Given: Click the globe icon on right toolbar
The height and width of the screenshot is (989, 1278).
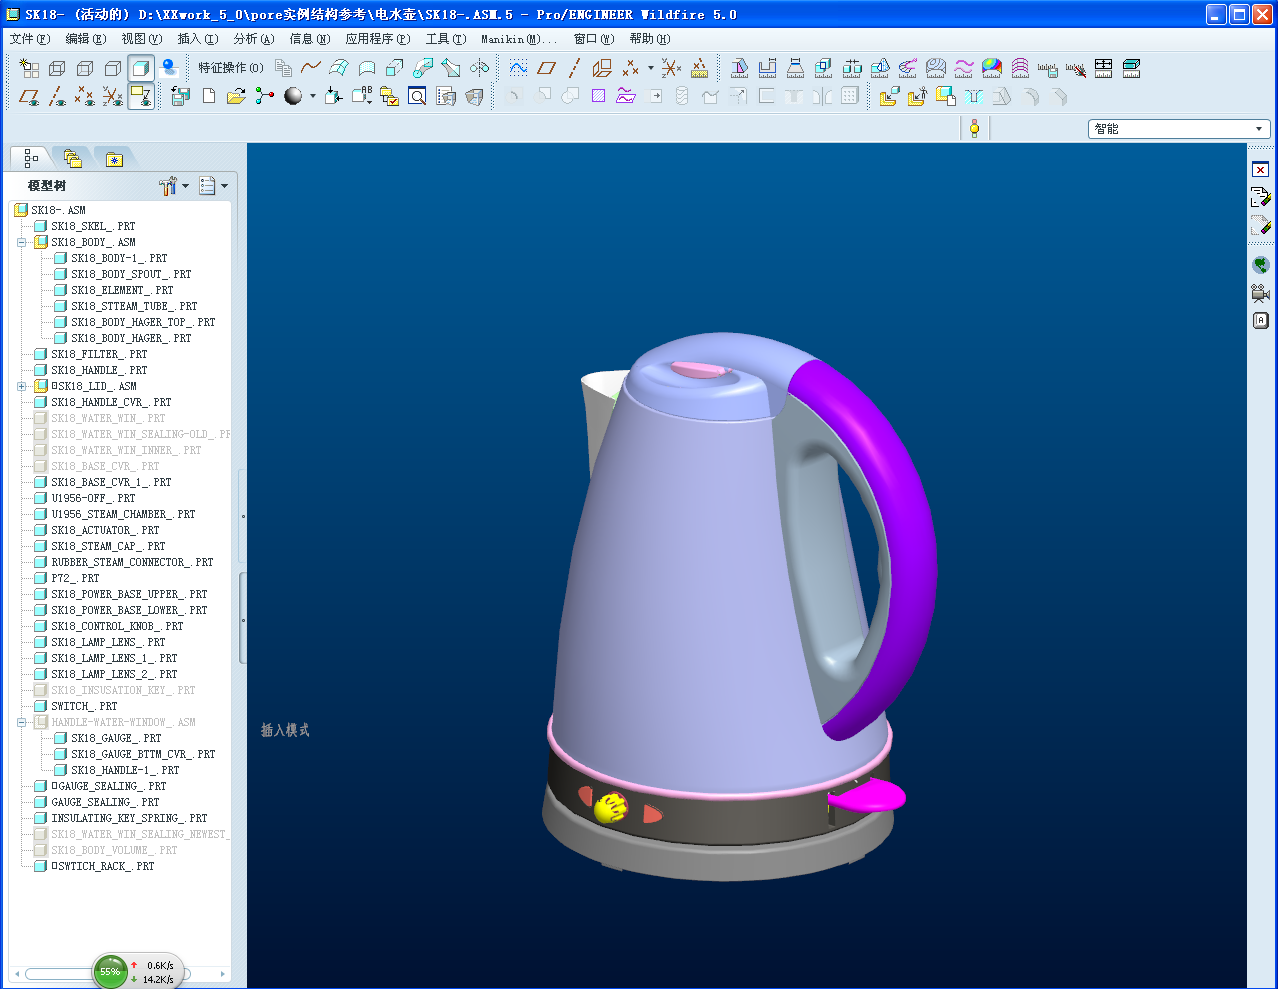Looking at the screenshot, I should (1260, 265).
